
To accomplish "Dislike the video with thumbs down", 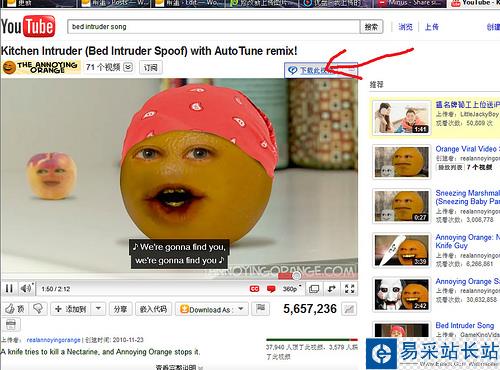I will pos(38,309).
